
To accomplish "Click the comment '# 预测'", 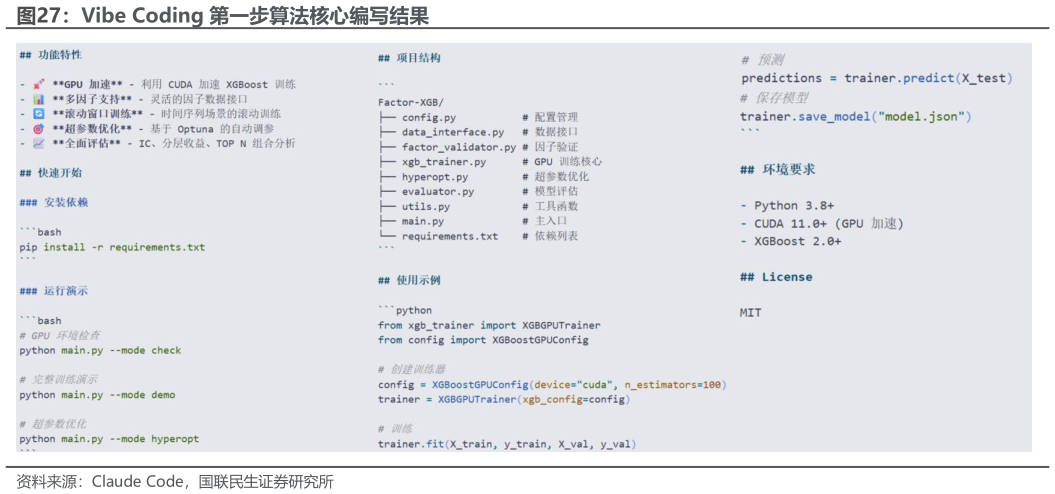I will click(762, 60).
